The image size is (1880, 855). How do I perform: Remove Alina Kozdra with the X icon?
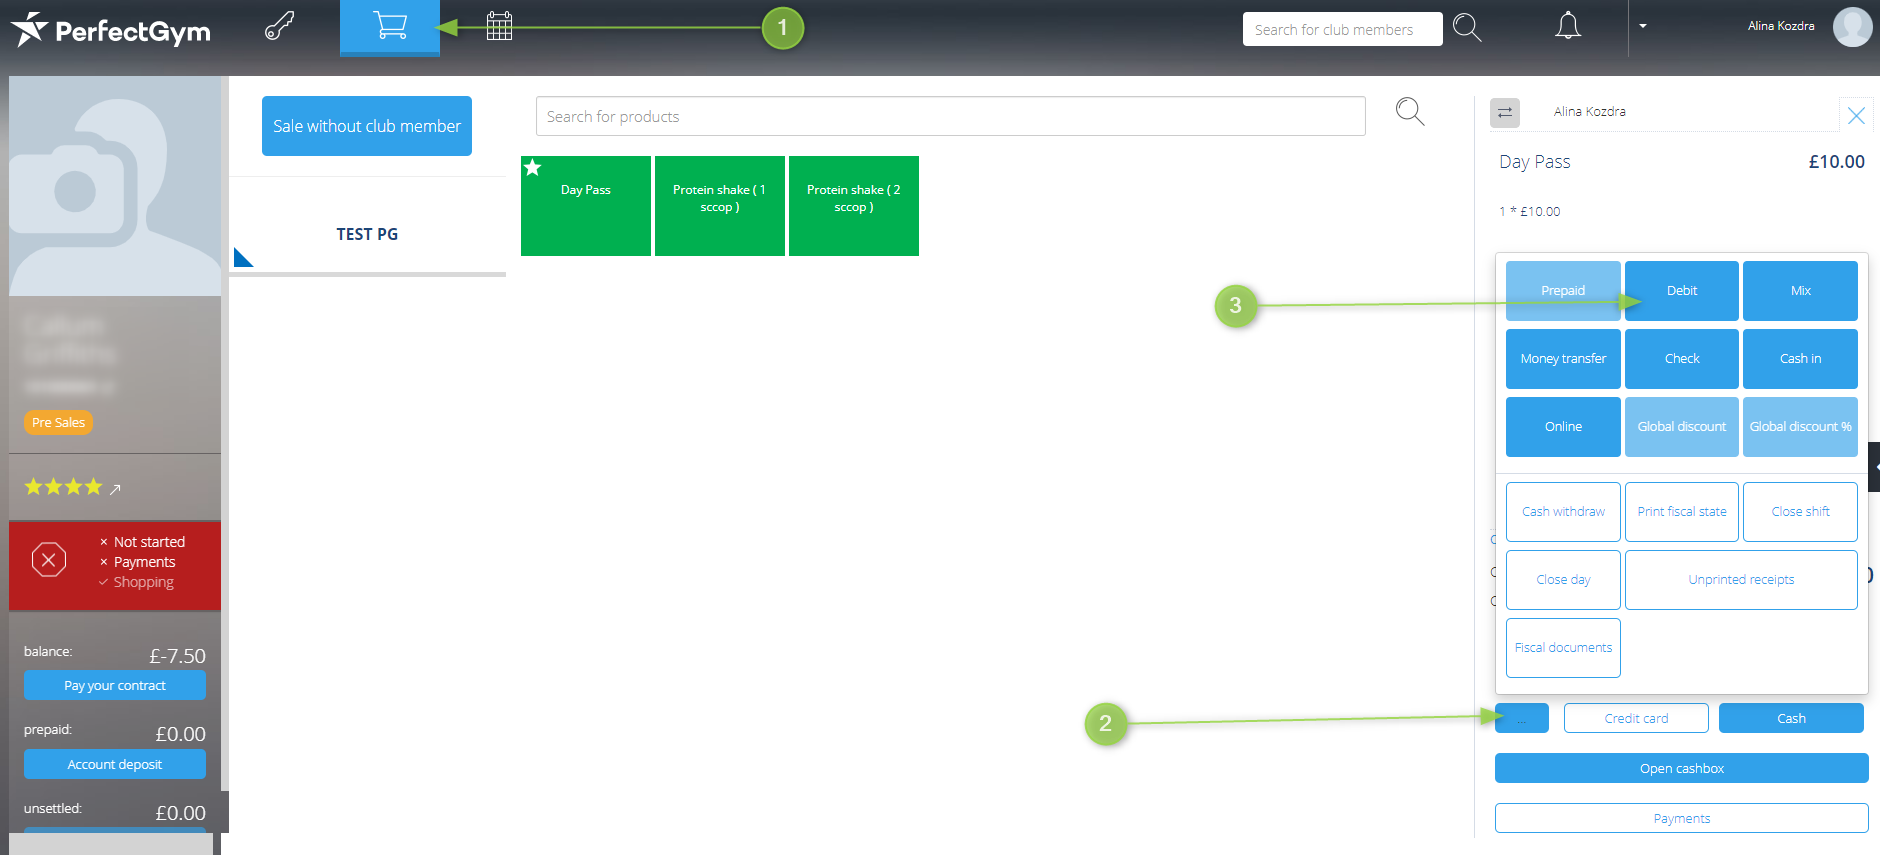[x=1856, y=116]
